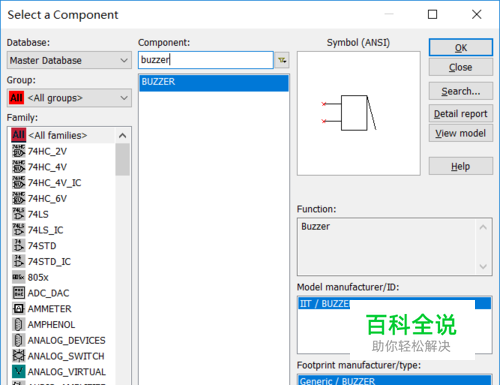
Task: Select the ANALOG_DEVICES family icon
Action: tap(18, 340)
